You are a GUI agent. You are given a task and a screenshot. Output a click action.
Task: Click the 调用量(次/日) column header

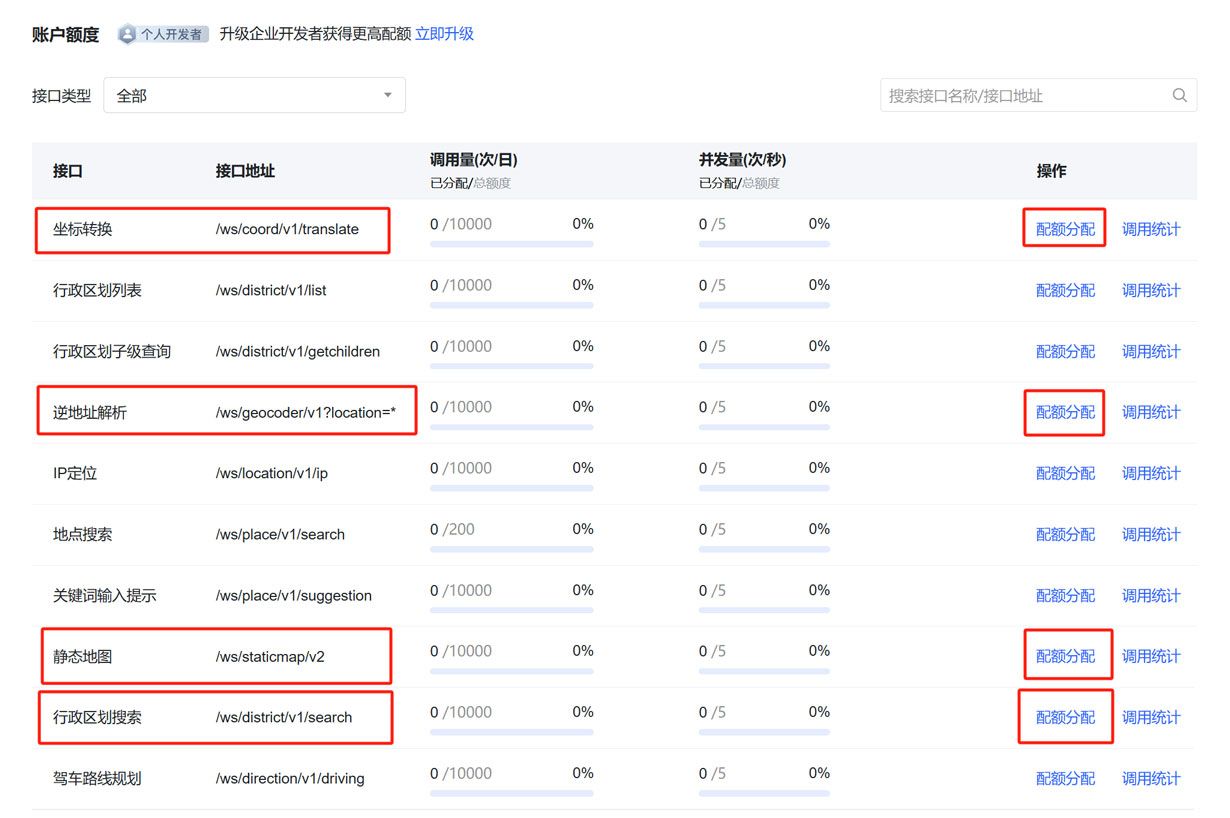point(474,159)
